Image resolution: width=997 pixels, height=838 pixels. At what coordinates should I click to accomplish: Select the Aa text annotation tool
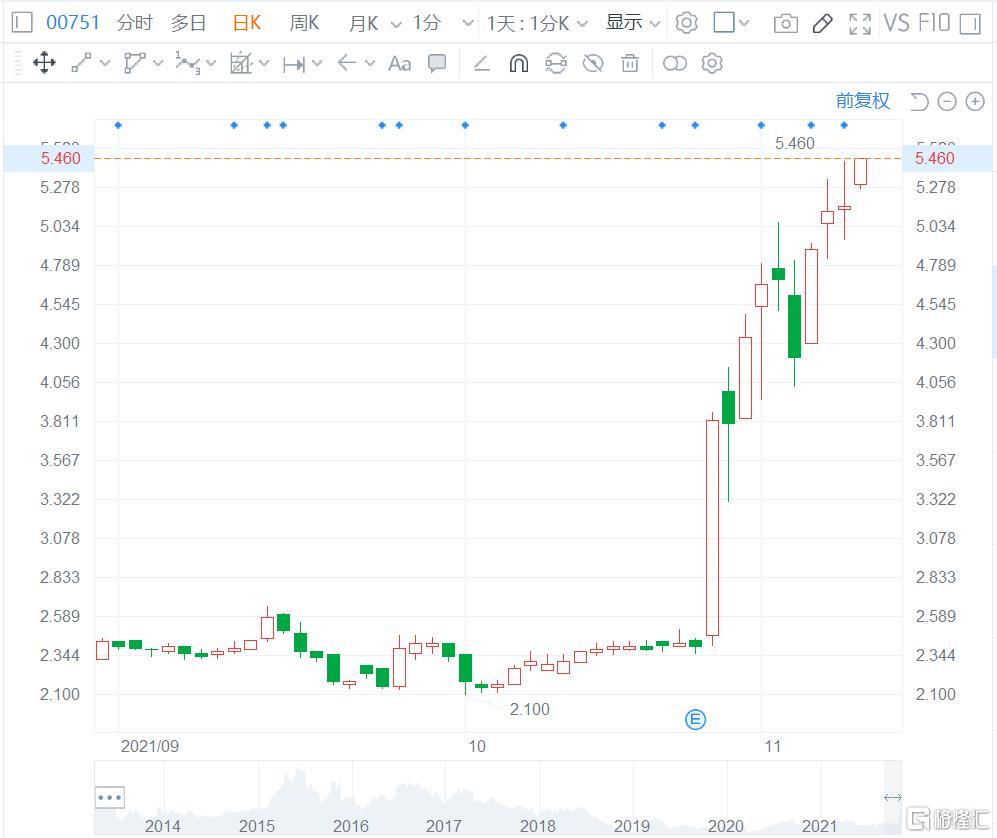click(x=399, y=64)
